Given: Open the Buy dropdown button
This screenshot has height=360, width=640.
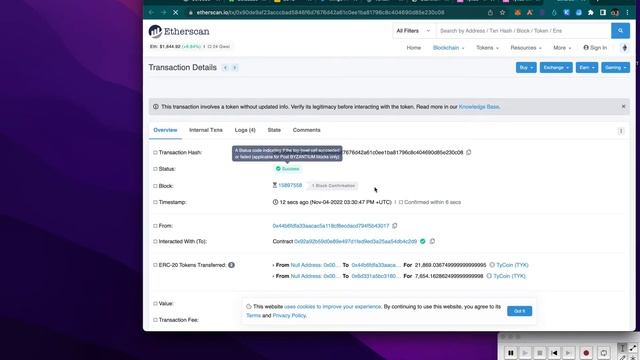Looking at the screenshot, I should pyautogui.click(x=526, y=68).
